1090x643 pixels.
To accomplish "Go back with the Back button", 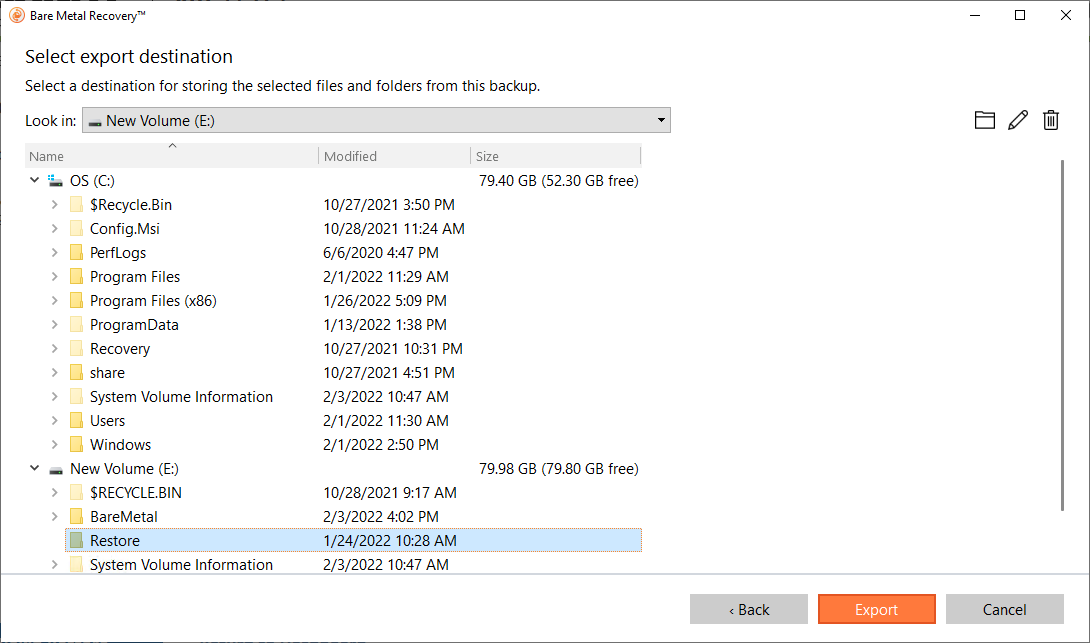I will (x=748, y=609).
